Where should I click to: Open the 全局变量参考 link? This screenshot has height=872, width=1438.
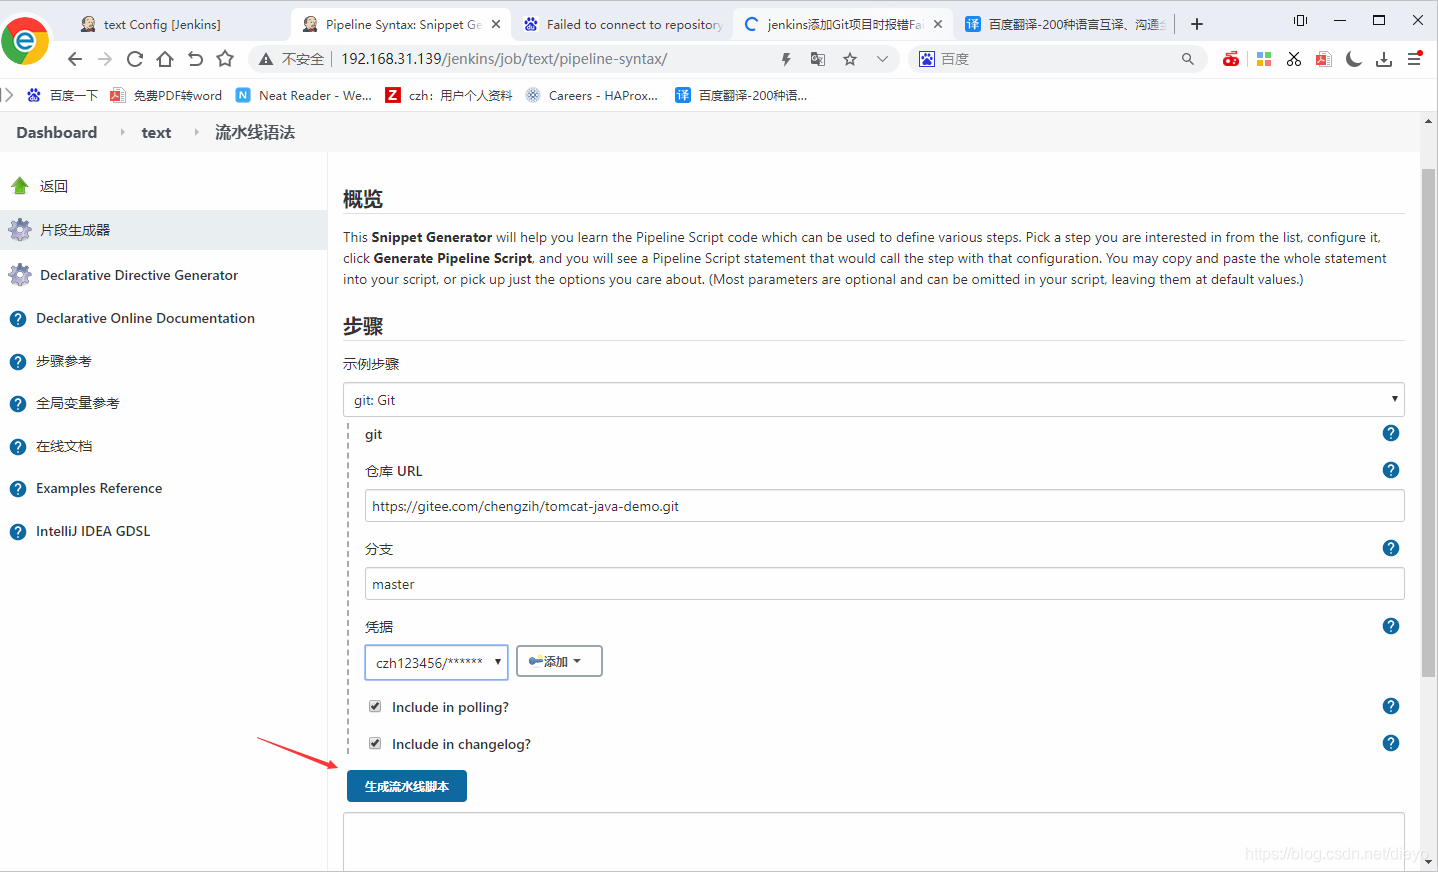click(x=78, y=403)
